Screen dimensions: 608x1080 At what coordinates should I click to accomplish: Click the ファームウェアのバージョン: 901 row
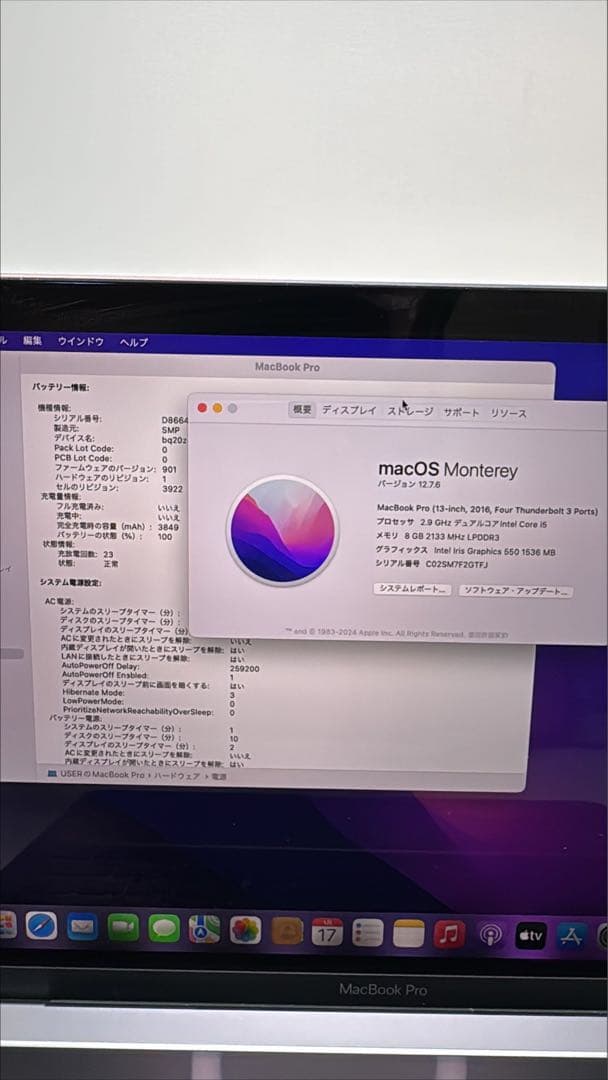[x=116, y=468]
